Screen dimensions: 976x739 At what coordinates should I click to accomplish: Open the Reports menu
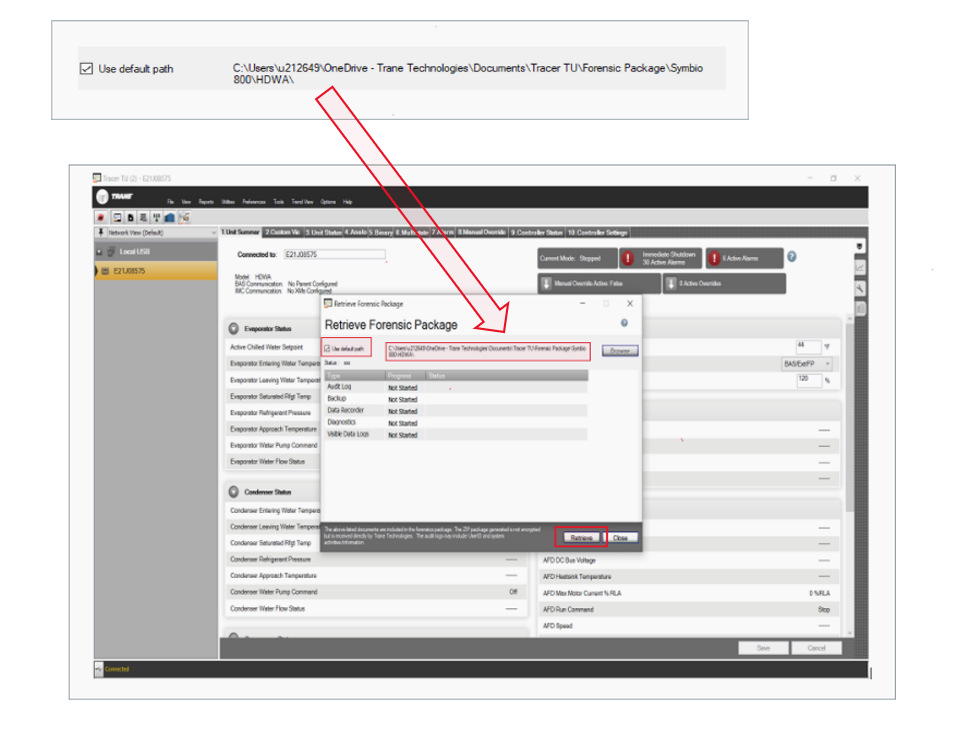pyautogui.click(x=206, y=202)
